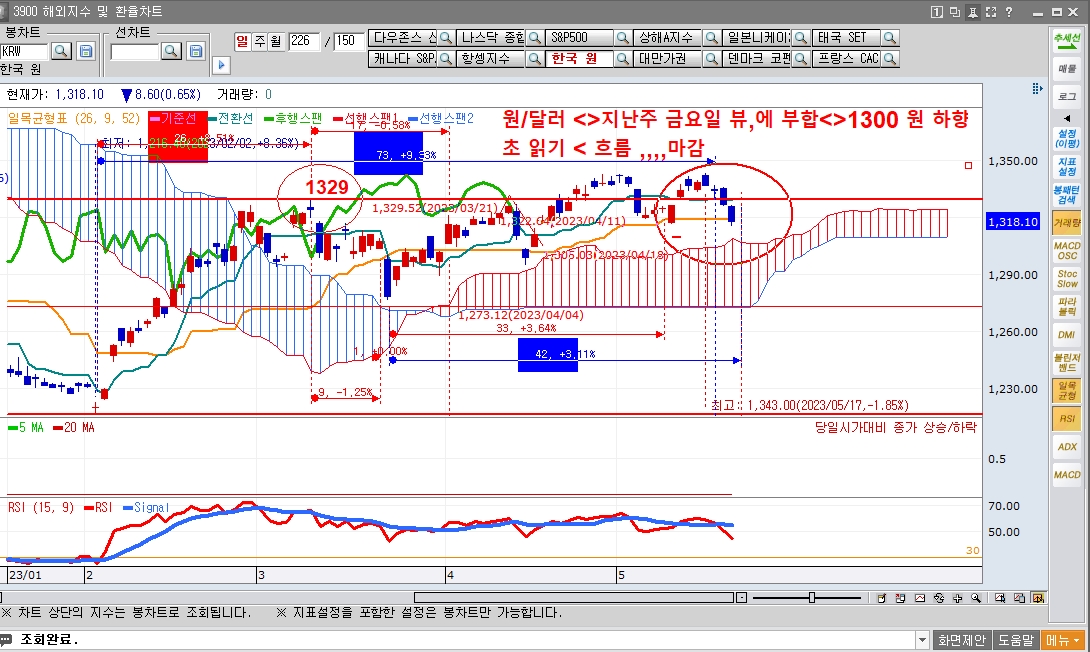Load the 프랑스 CAC index chart

click(846, 59)
